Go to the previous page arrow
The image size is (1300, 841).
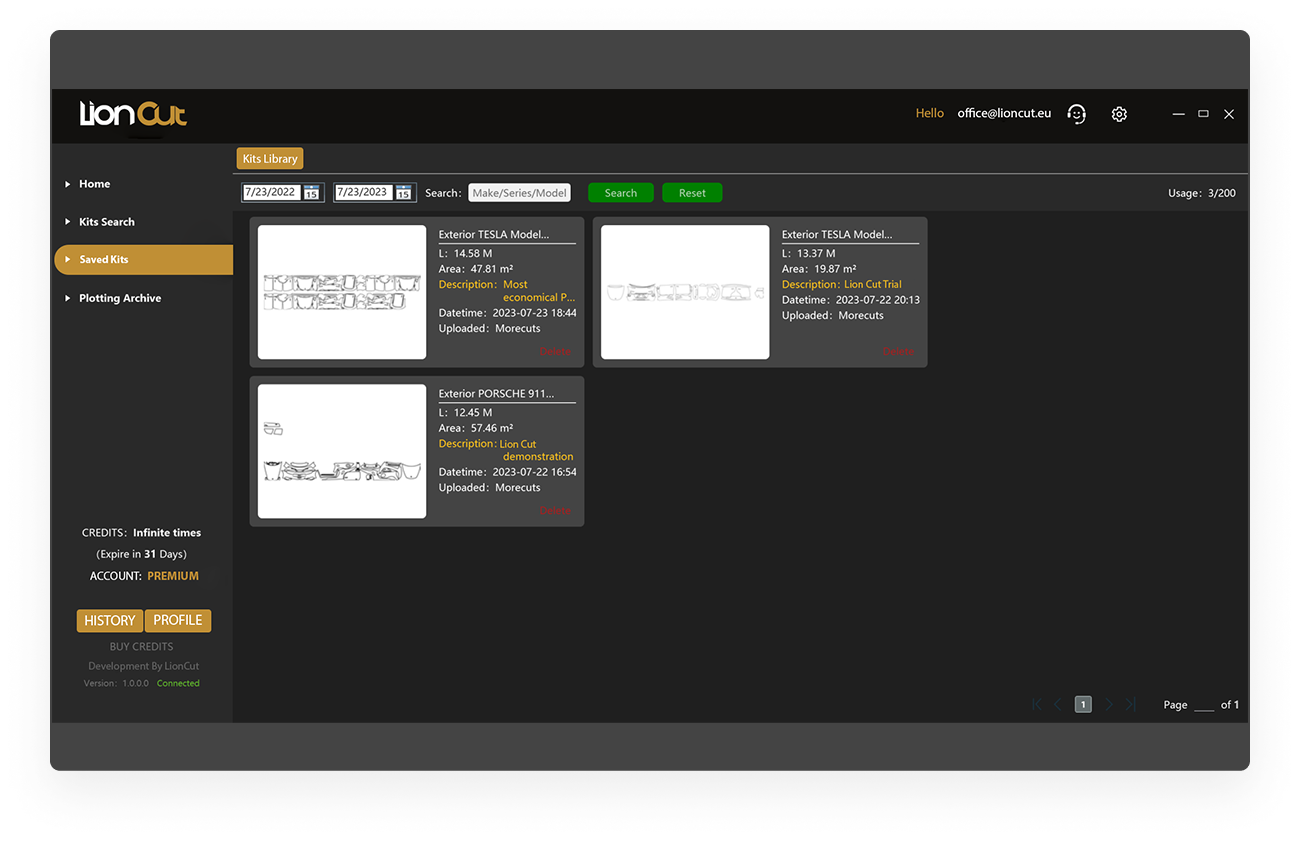pyautogui.click(x=1058, y=704)
